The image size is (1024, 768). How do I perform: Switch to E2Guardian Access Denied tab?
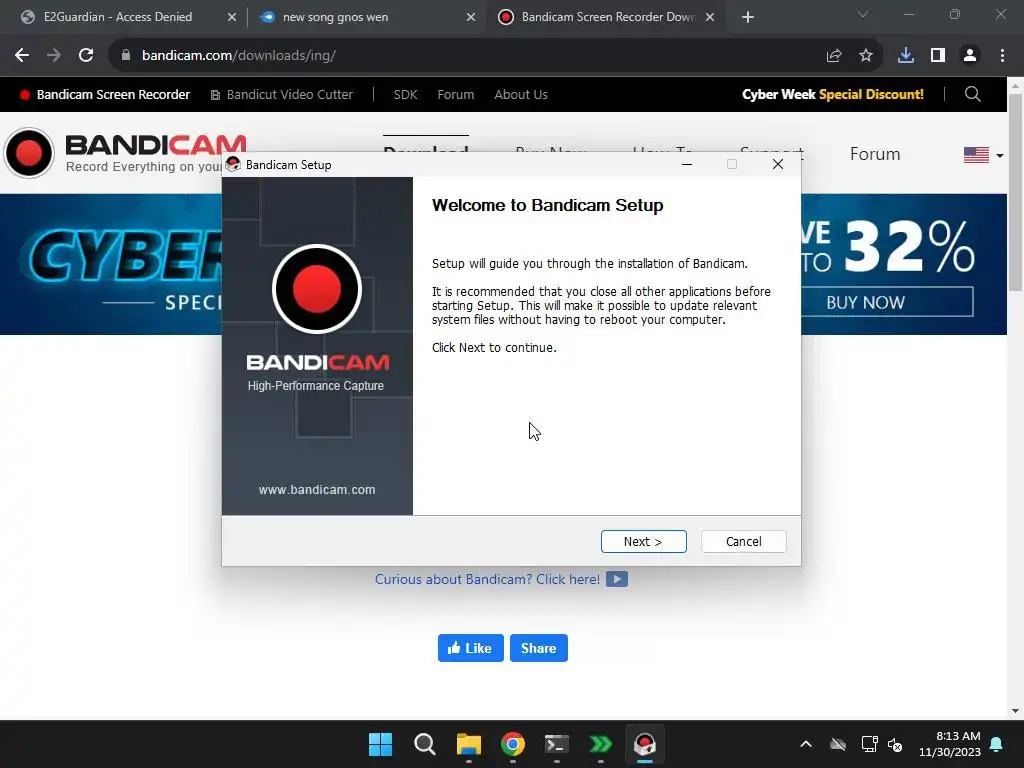(x=118, y=17)
